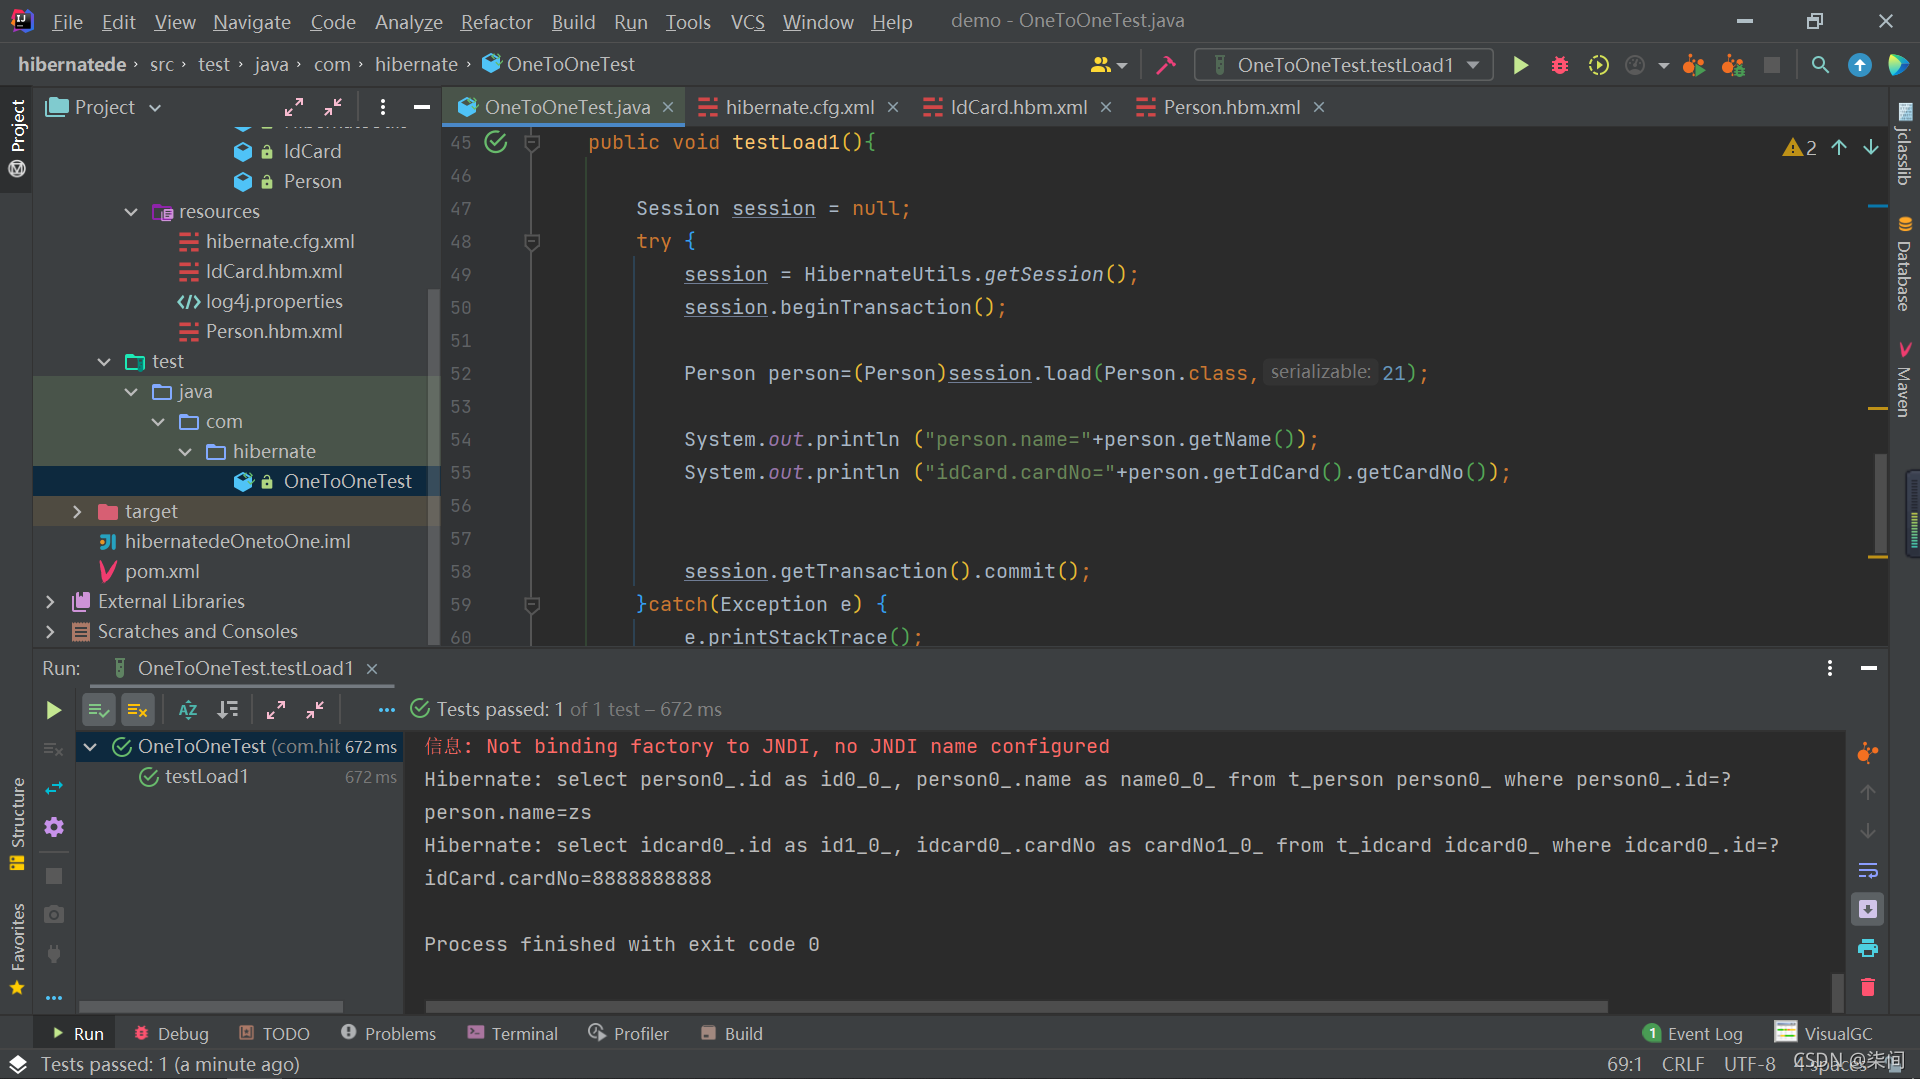Open the Refactor menu
The width and height of the screenshot is (1920, 1079).
pyautogui.click(x=496, y=21)
